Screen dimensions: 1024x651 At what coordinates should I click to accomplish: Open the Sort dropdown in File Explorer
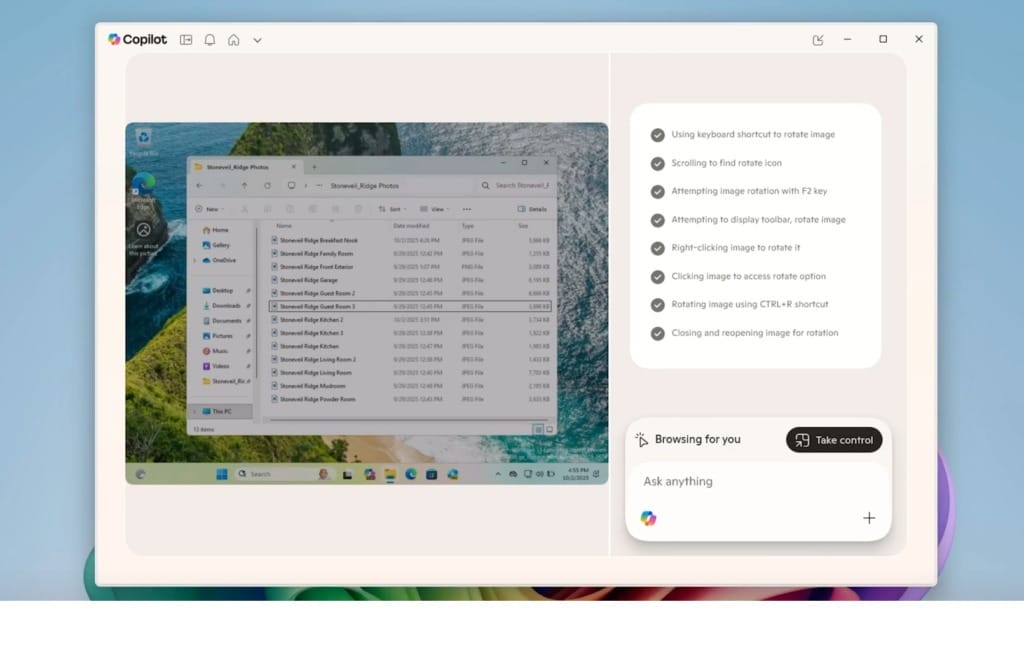[x=392, y=209]
